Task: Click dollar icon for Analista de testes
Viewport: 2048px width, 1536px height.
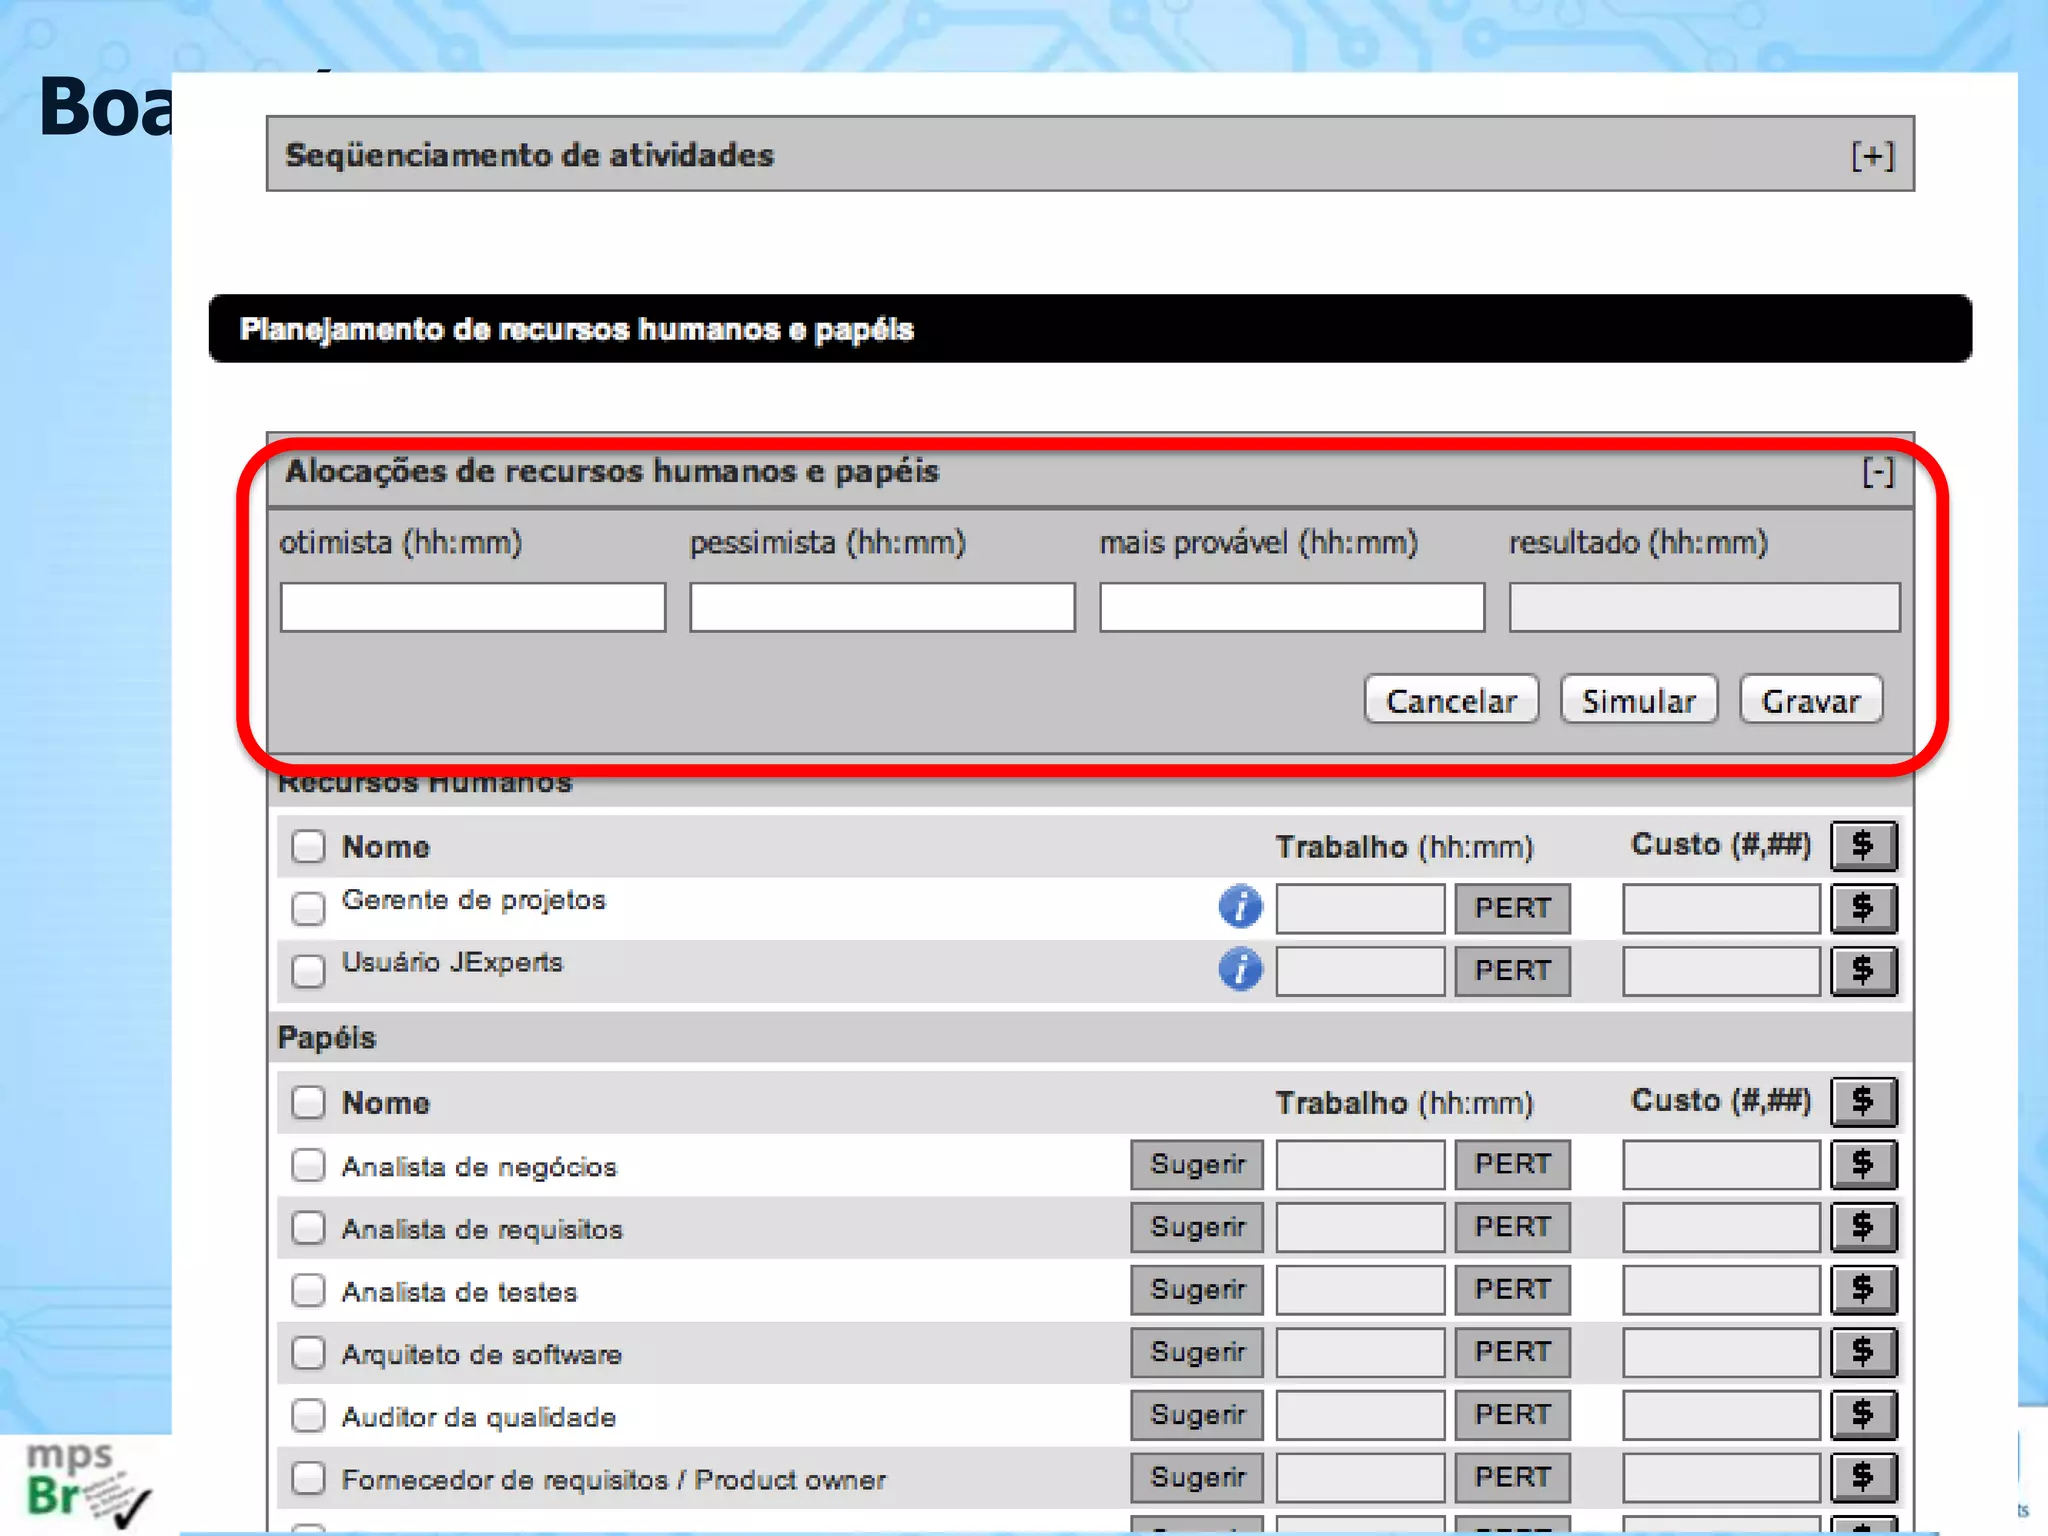Action: pos(1864,1289)
